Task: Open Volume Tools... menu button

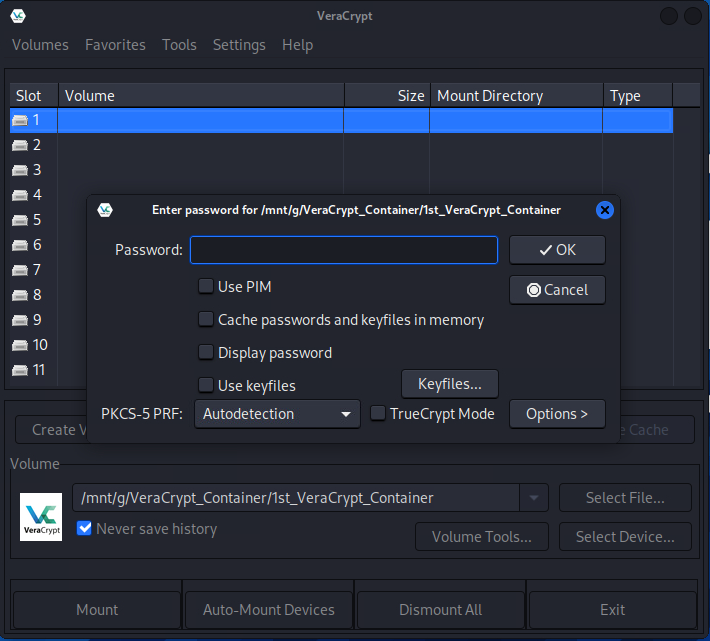Action: [482, 537]
